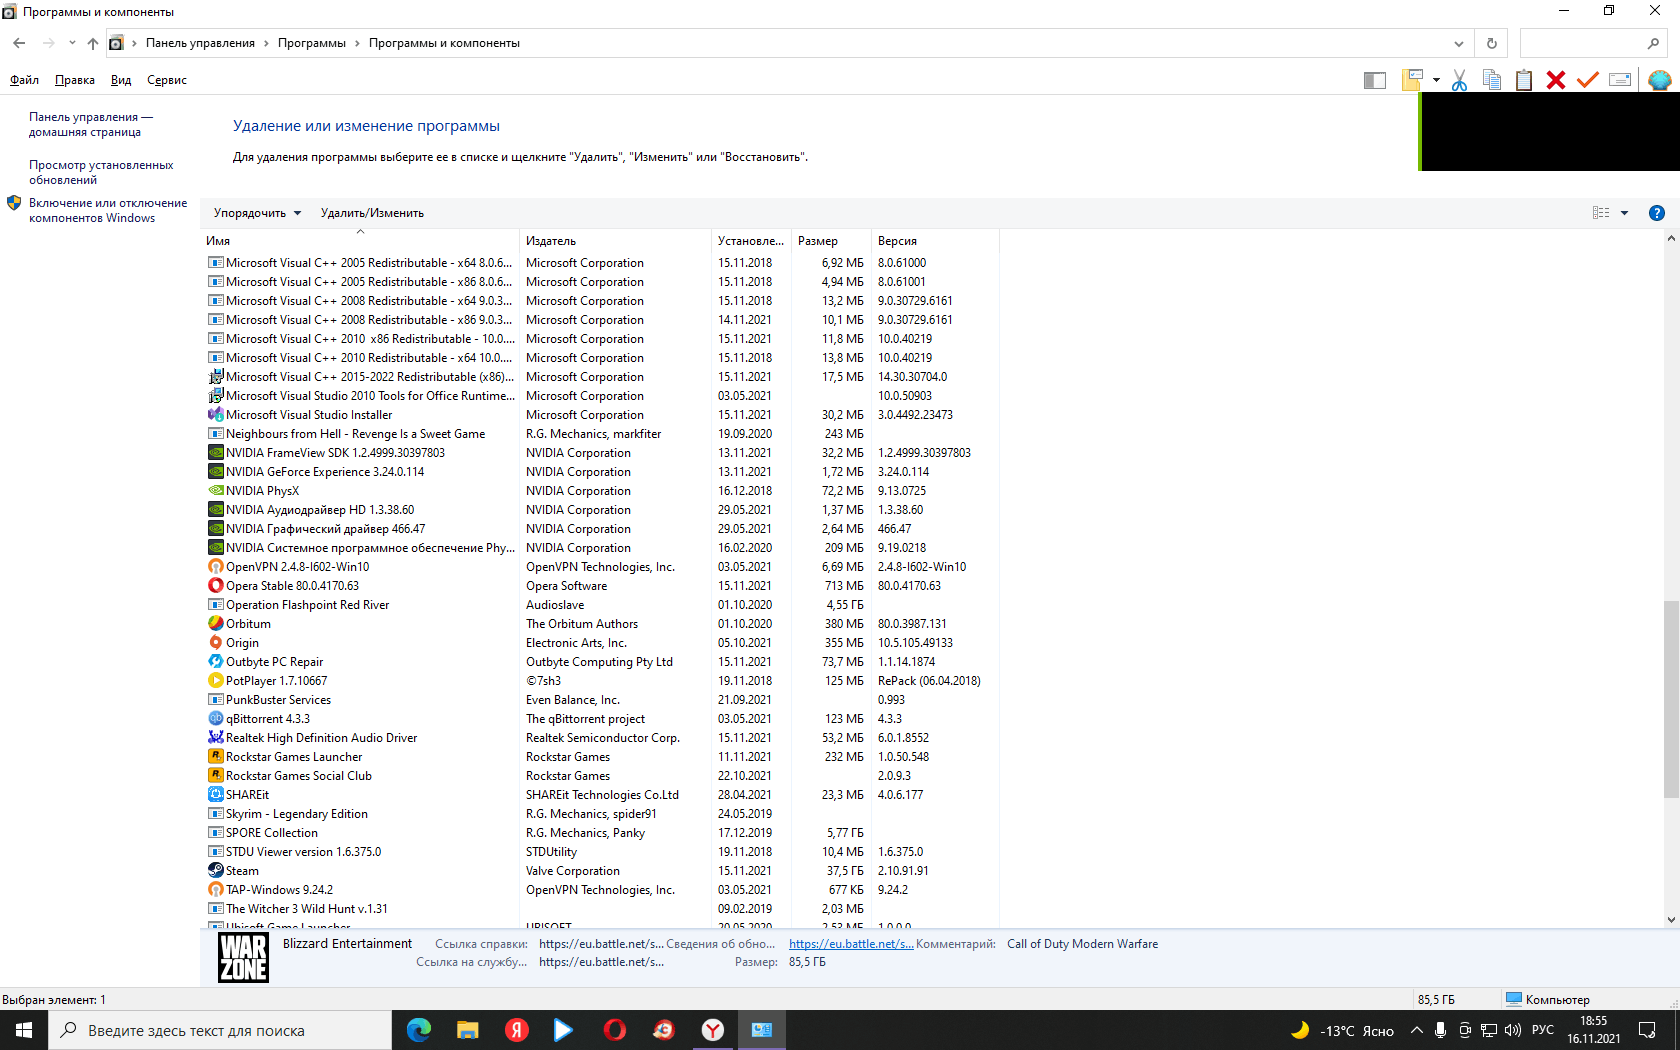Image resolution: width=1680 pixels, height=1050 pixels.
Task: Open the Сервис menu
Action: tap(167, 80)
